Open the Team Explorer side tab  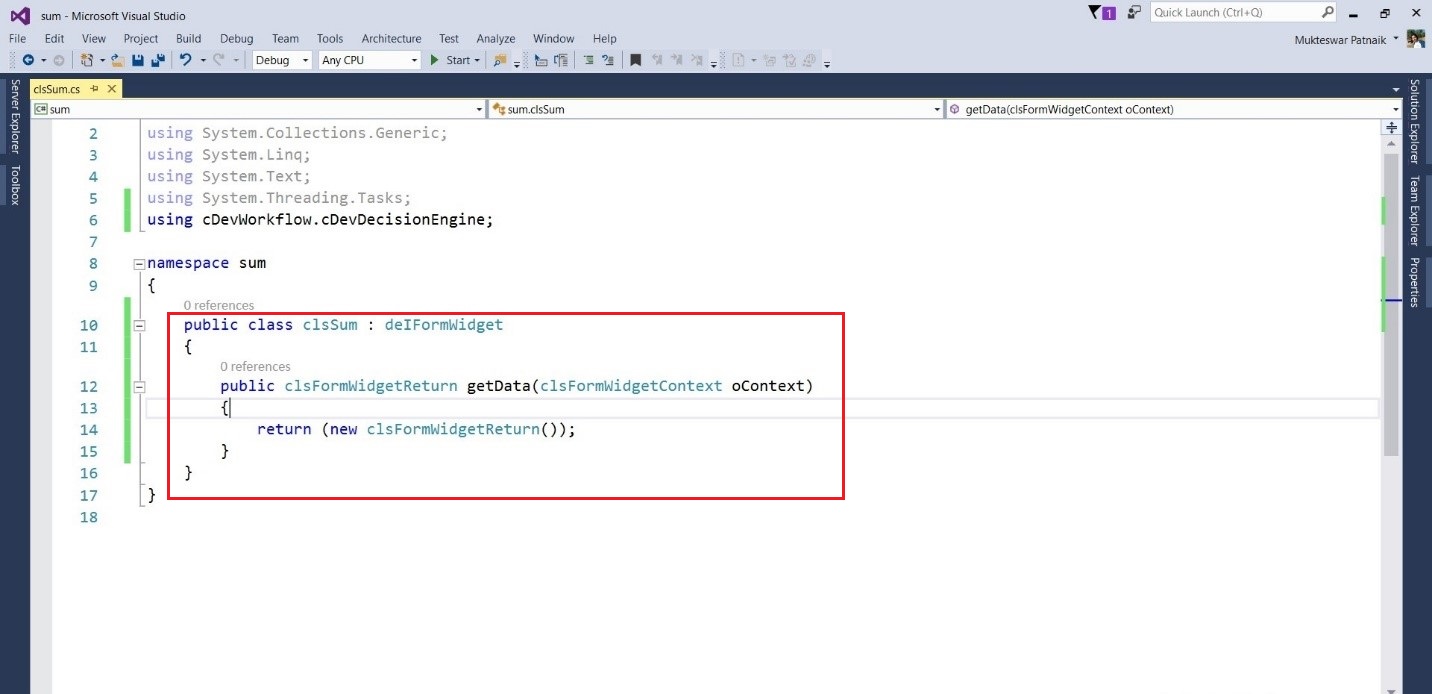[1415, 211]
